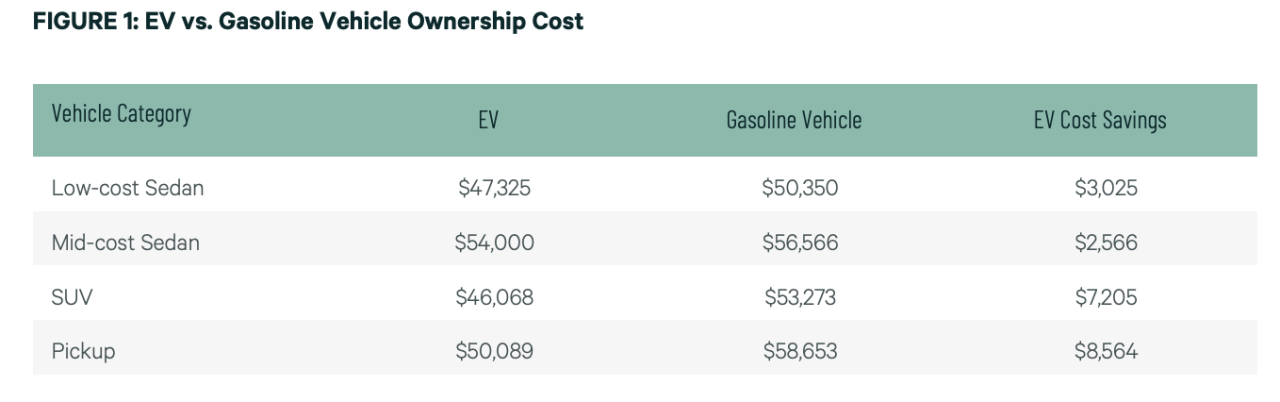
Task: Click the Mid-cost Sedan row label
Action: pos(125,242)
